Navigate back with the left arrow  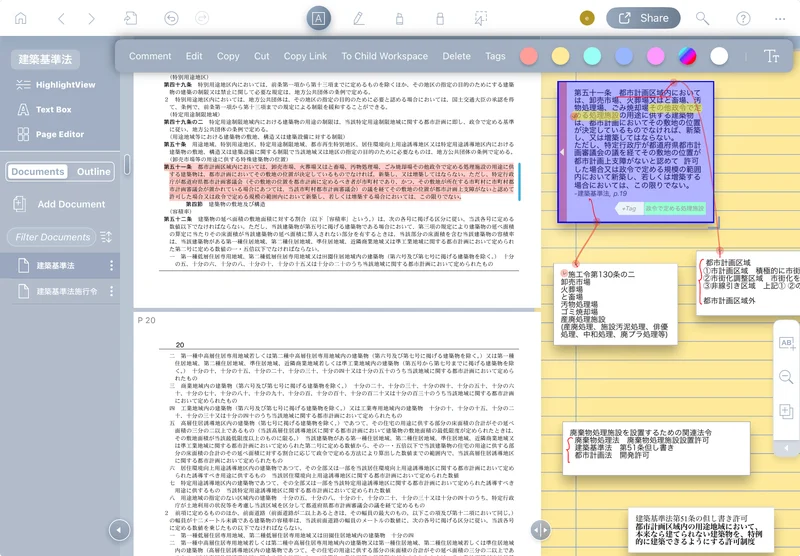coord(61,19)
